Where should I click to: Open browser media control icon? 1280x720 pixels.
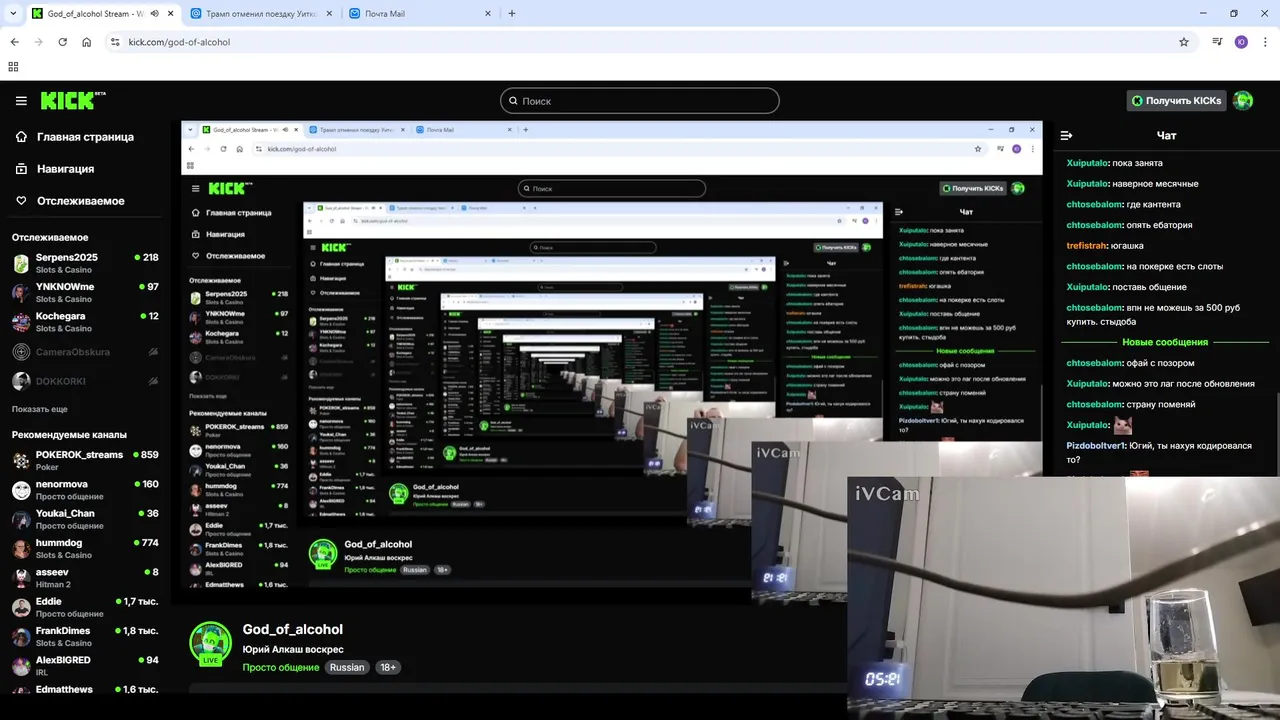click(1217, 42)
